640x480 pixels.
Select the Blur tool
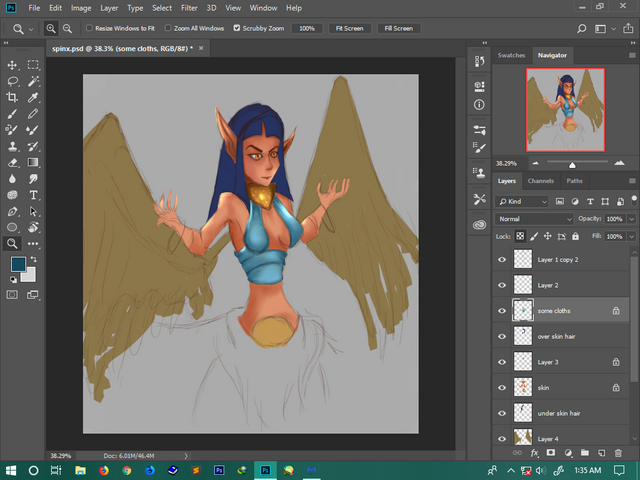pos(12,179)
